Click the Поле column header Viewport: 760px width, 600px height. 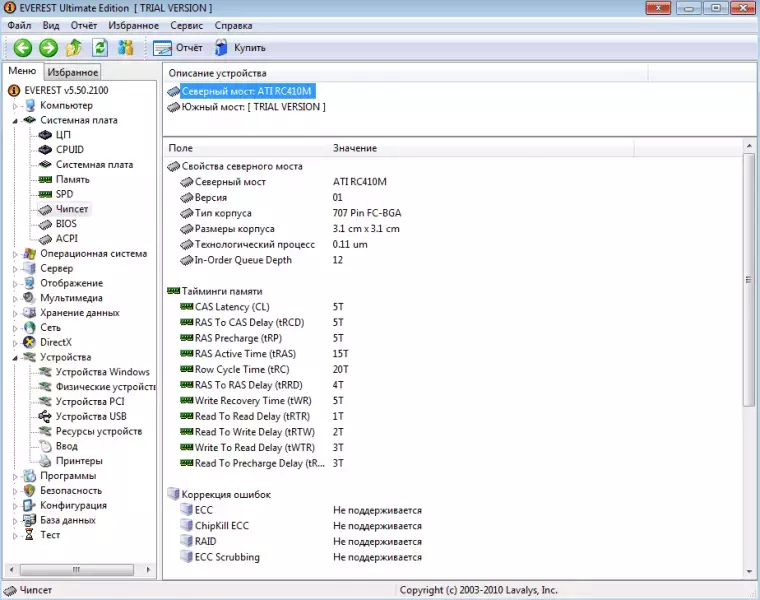tap(246, 148)
